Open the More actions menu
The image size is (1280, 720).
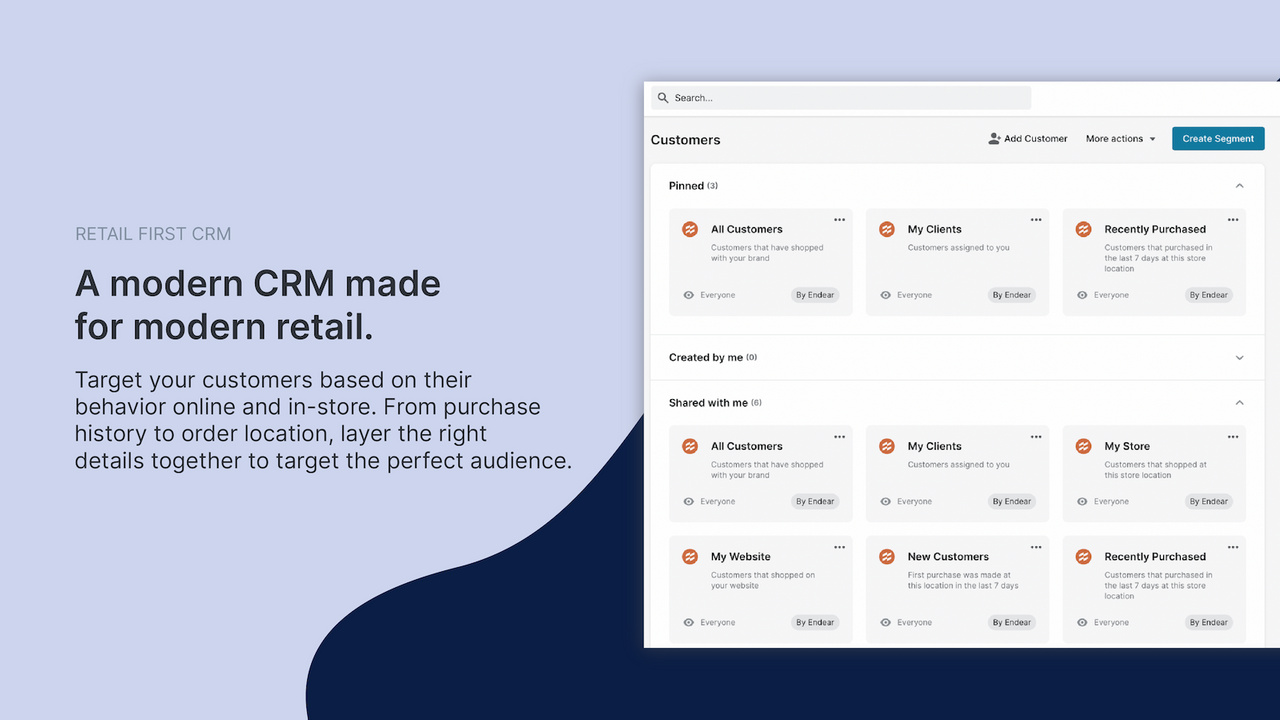click(x=1119, y=138)
